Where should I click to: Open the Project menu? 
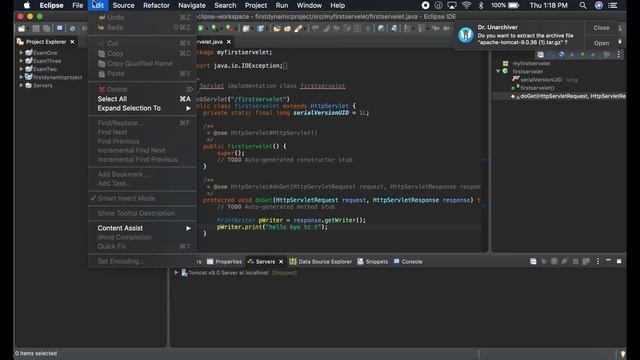[256, 5]
